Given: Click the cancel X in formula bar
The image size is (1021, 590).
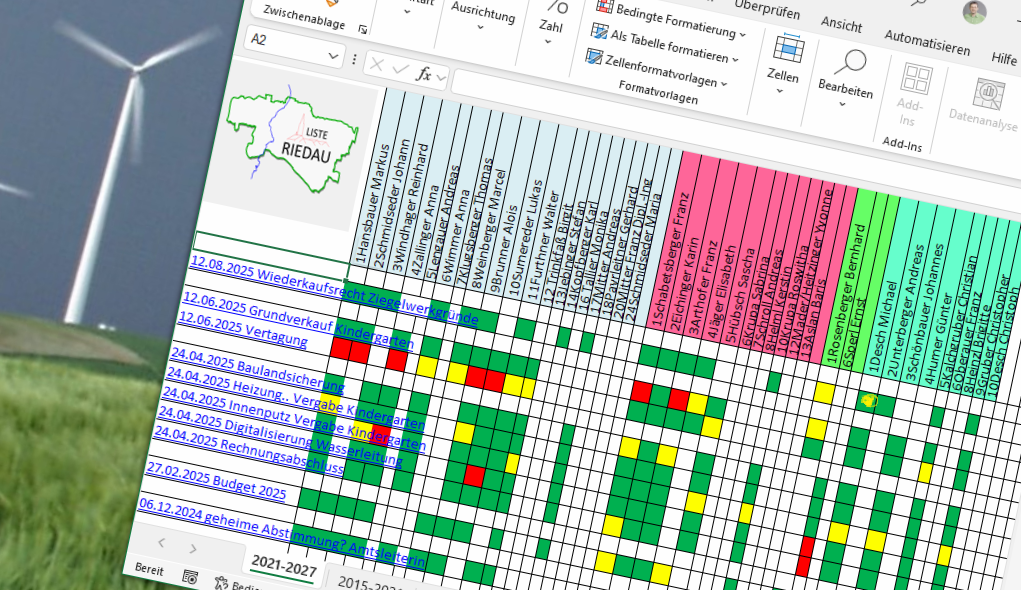Looking at the screenshot, I should pos(376,64).
